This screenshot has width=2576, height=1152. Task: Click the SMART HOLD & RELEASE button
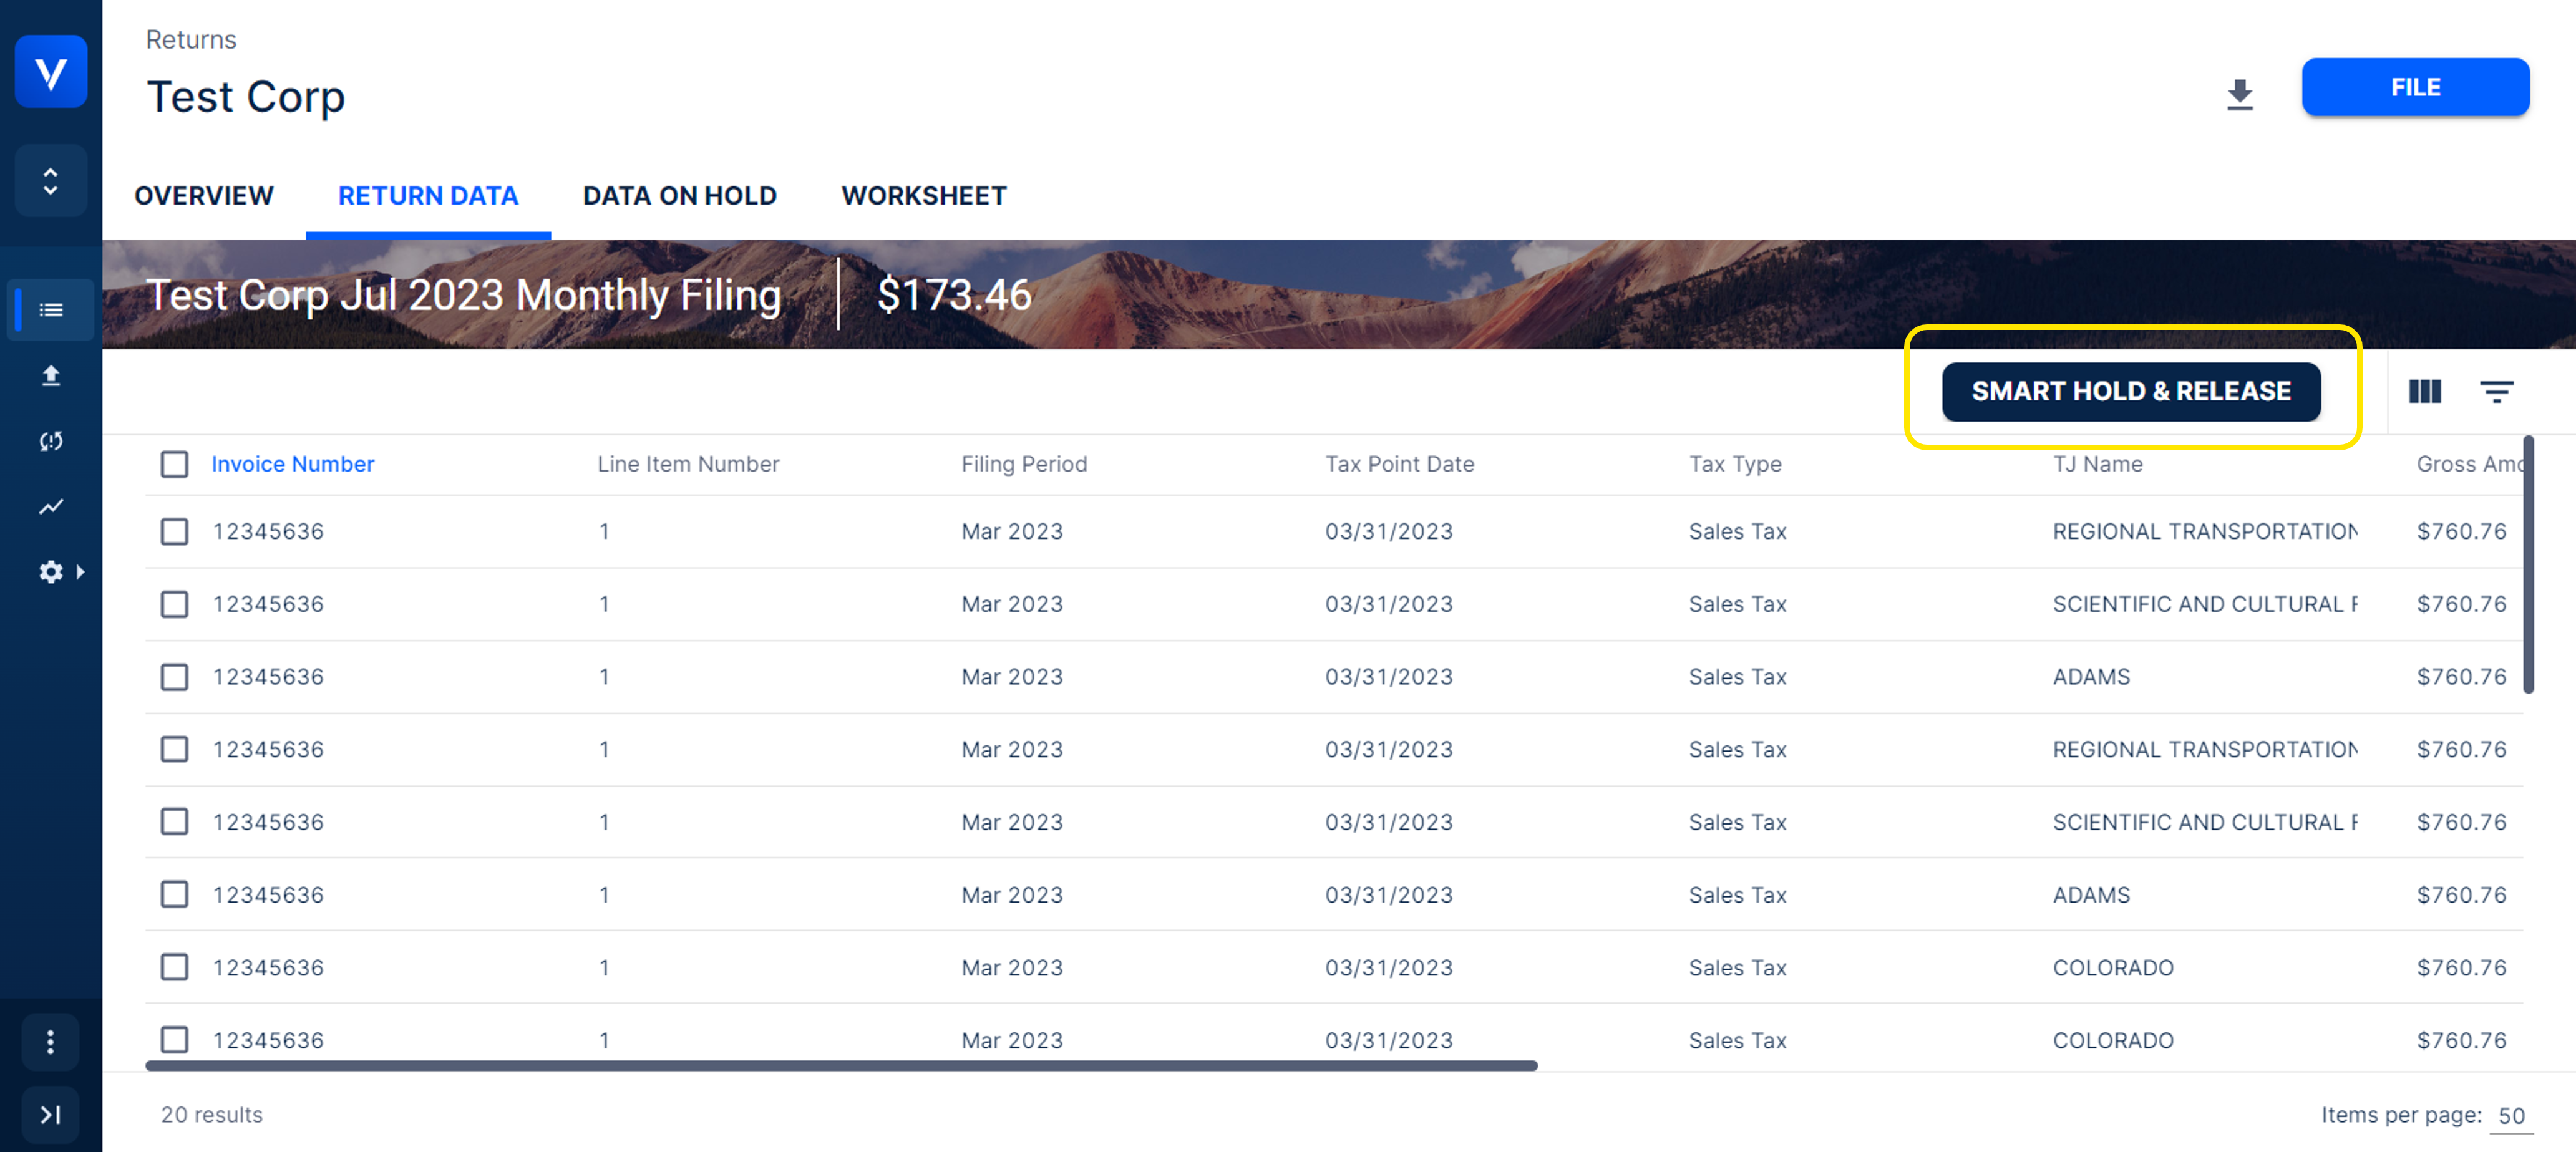coord(2130,391)
